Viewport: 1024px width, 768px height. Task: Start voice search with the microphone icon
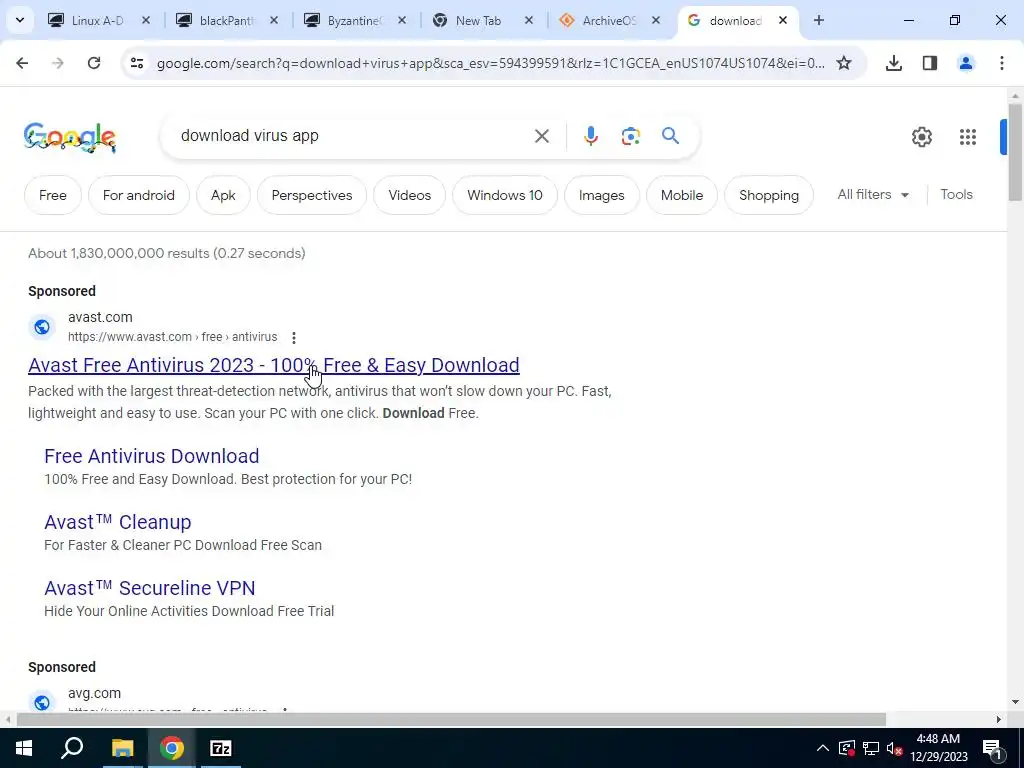pos(590,136)
